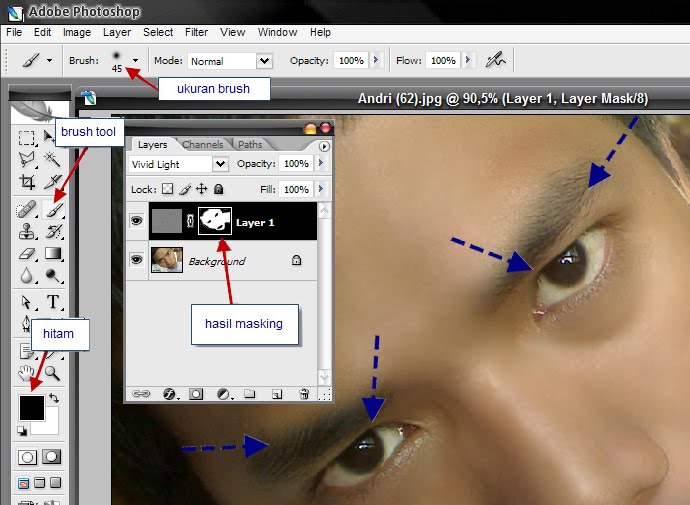690x505 pixels.
Task: Select the Rectangular Marquee tool
Action: [x=26, y=138]
